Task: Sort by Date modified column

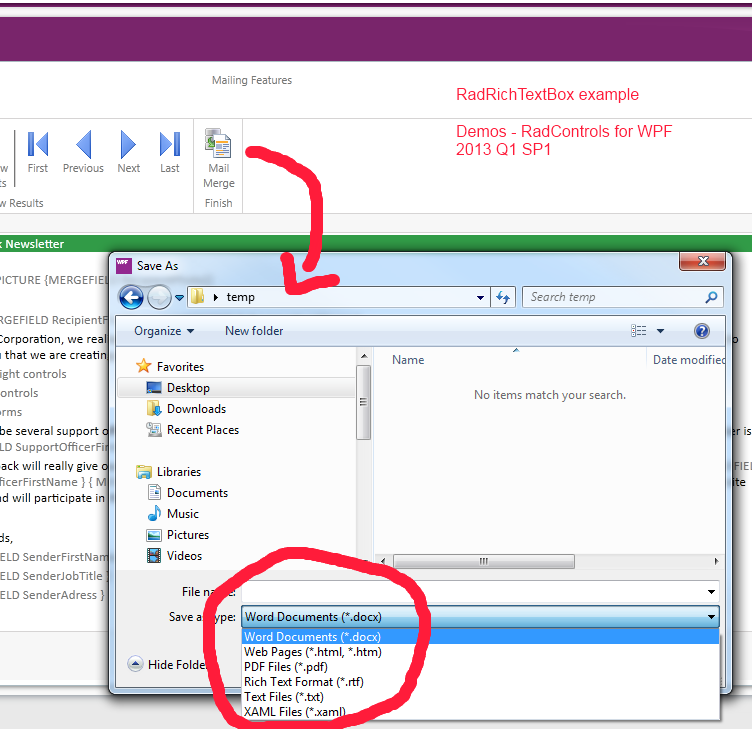Action: click(x=688, y=360)
